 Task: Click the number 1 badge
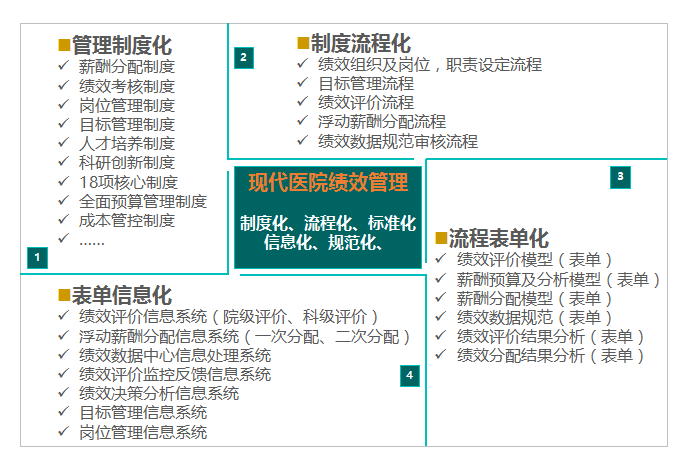pos(36,257)
